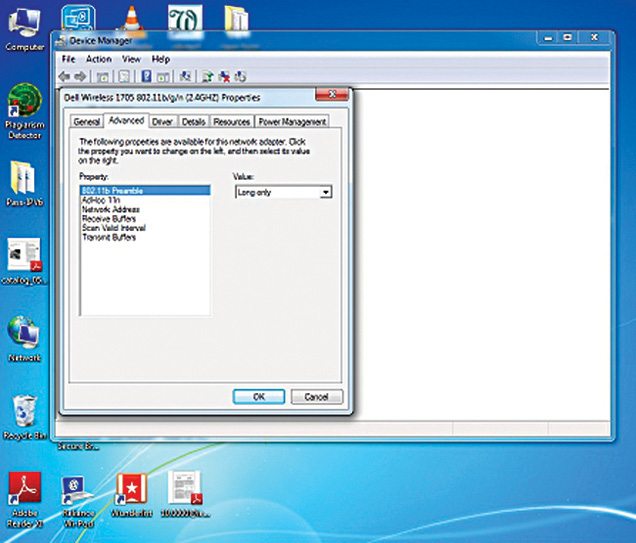This screenshot has height=543, width=636.
Task: Switch to the General tab
Action: 87,121
